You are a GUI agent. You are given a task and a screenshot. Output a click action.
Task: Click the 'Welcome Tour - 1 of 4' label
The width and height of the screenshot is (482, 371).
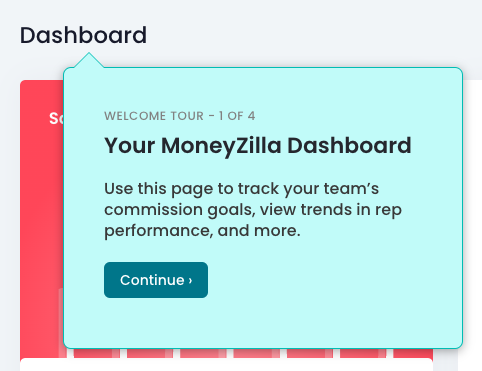(180, 116)
